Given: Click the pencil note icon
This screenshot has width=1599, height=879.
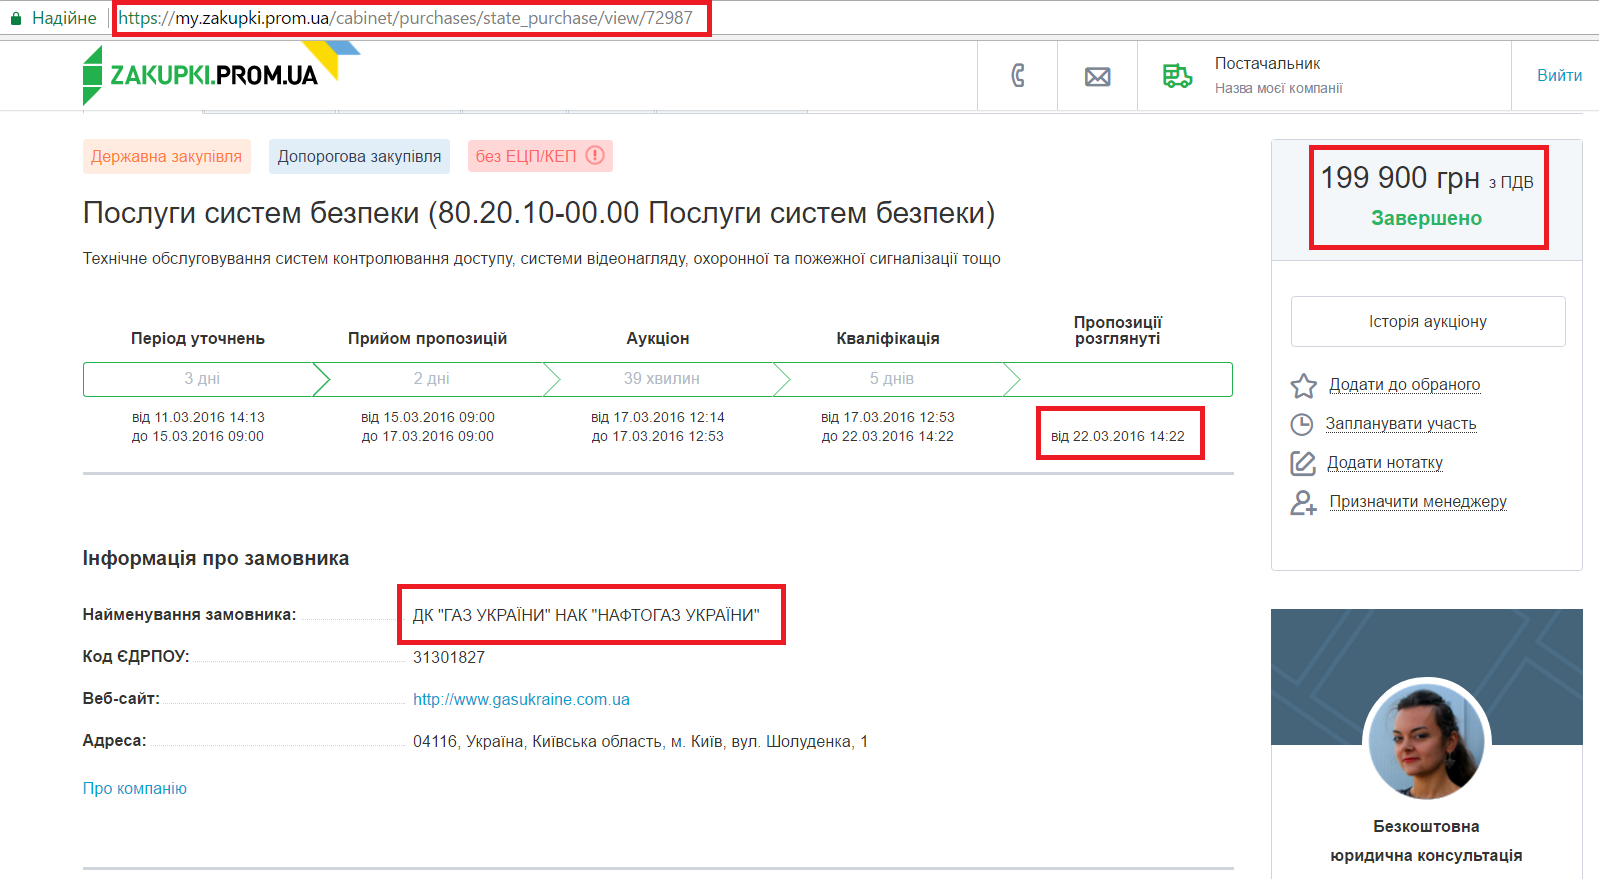Looking at the screenshot, I should tap(1302, 463).
